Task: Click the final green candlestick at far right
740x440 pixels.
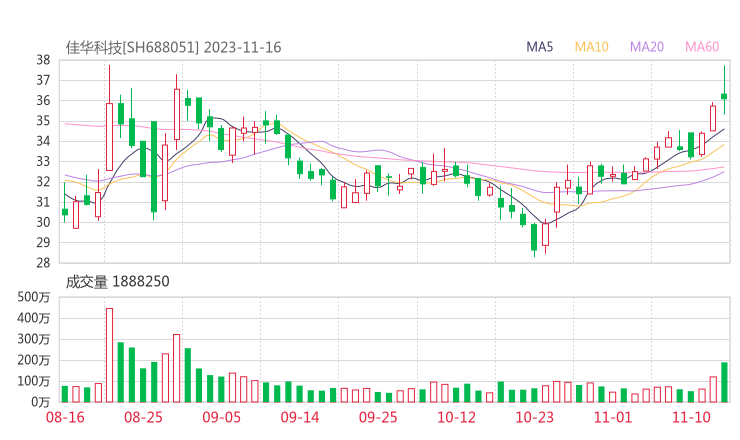Action: pyautogui.click(x=724, y=96)
